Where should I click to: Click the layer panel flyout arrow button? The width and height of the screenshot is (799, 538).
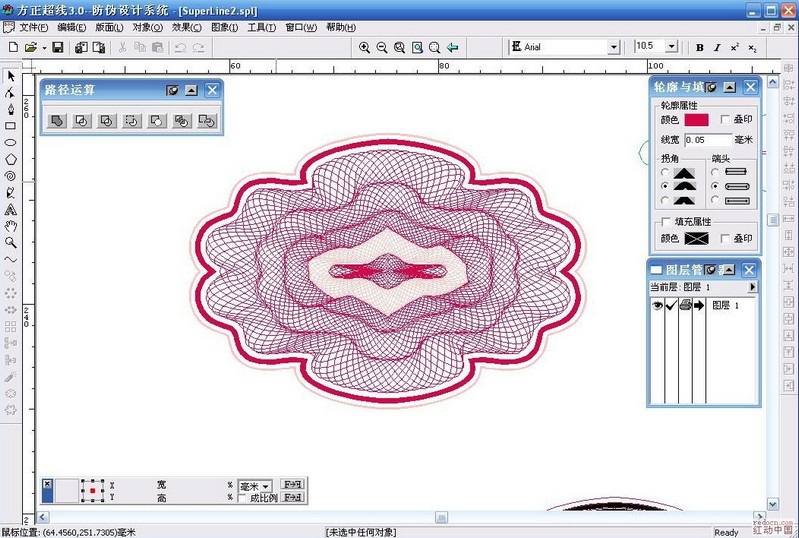pos(752,287)
